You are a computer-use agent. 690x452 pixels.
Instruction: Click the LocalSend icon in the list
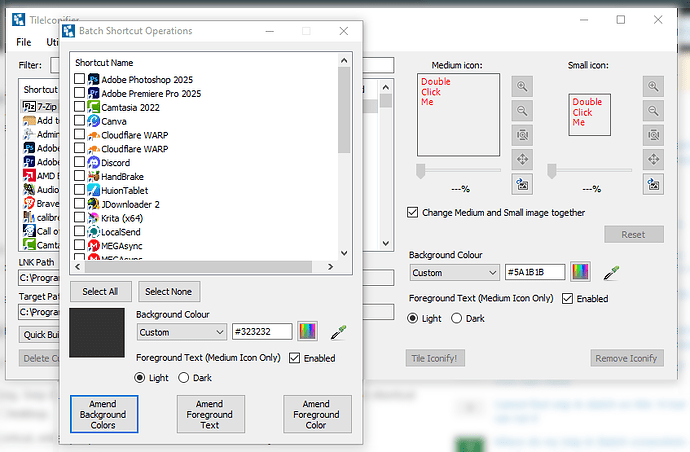click(93, 232)
